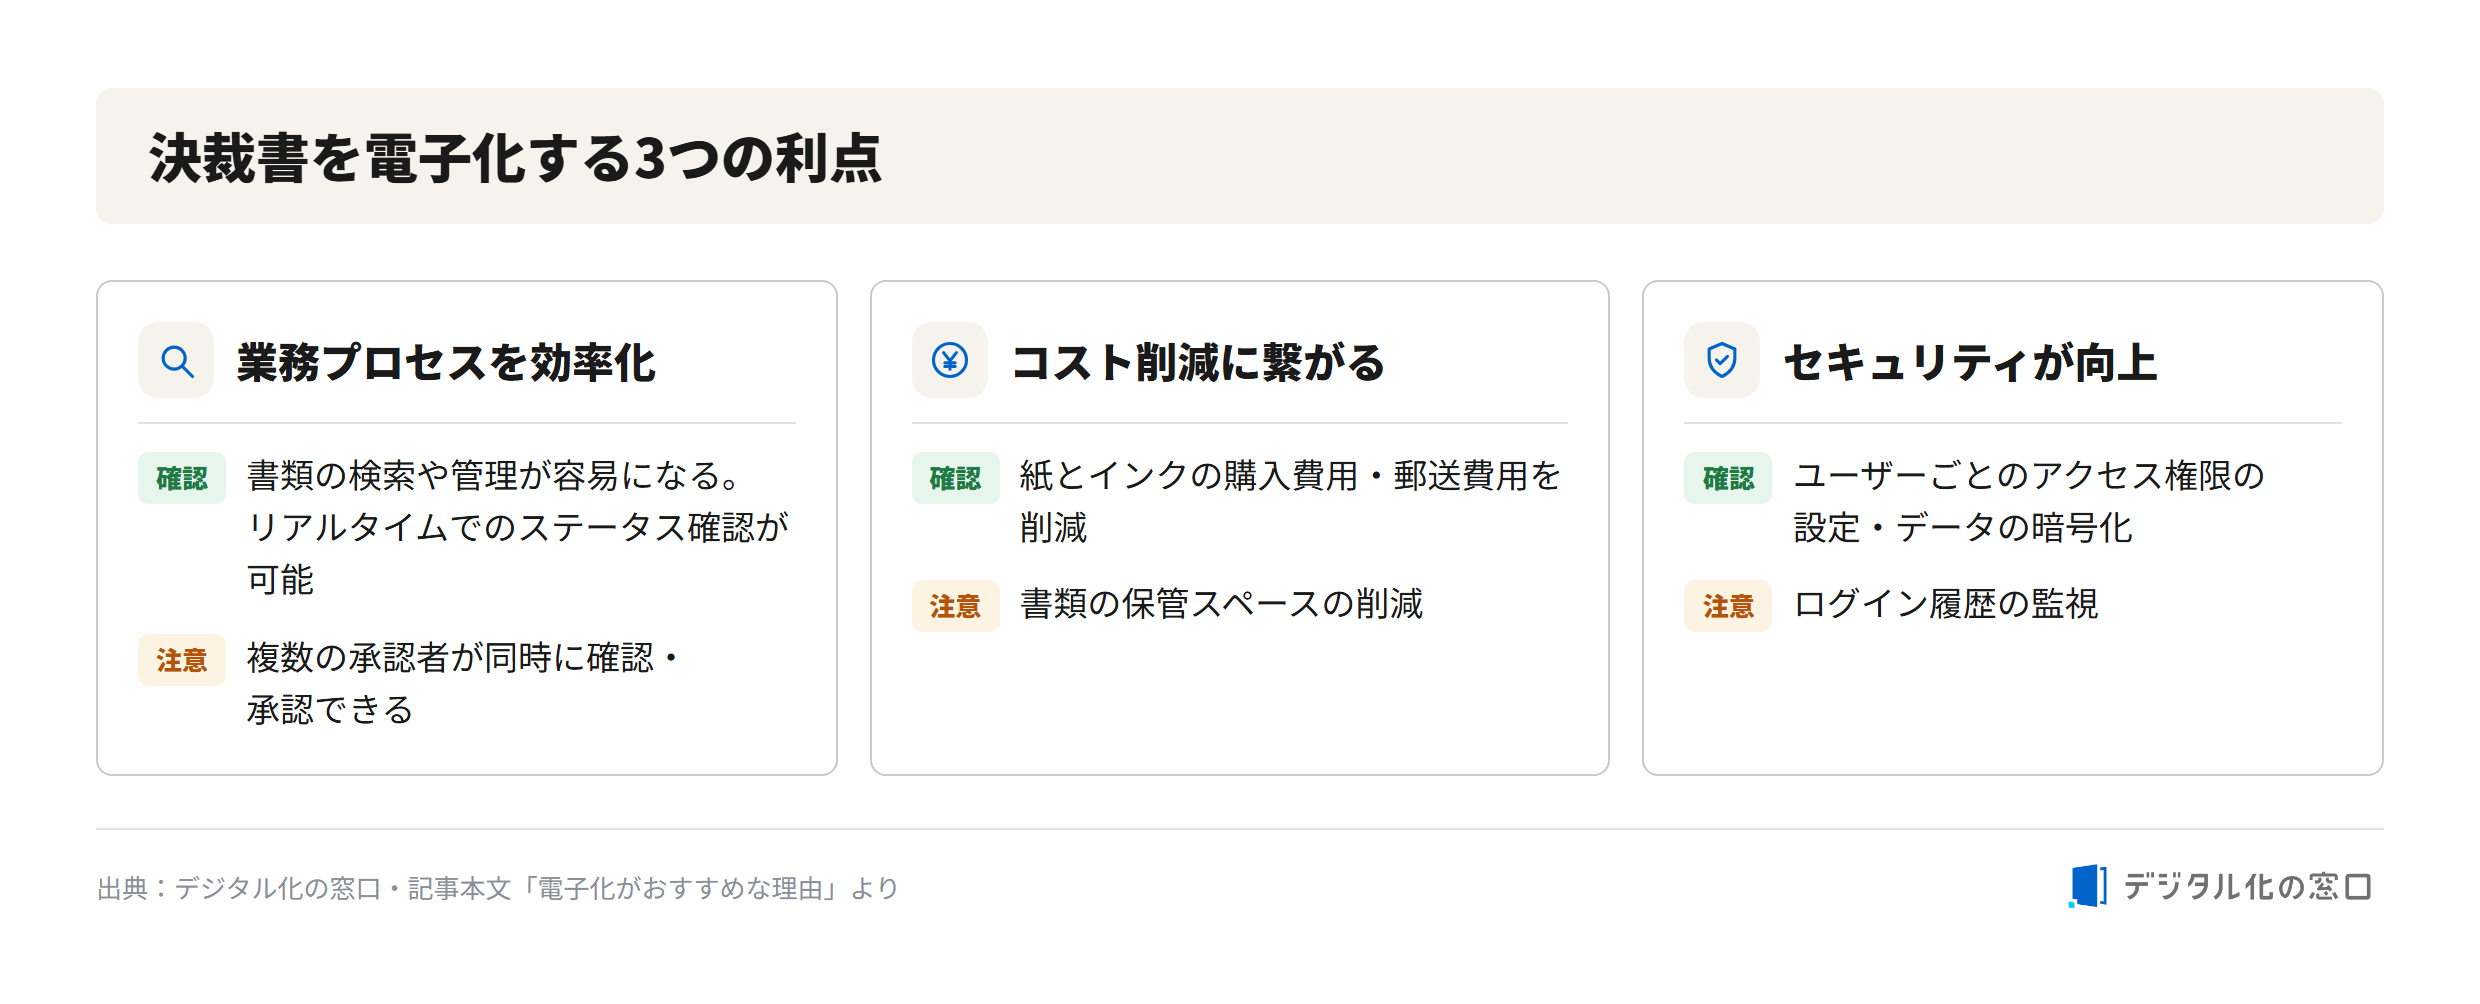
Task: Click the text 書類の保管スペースの削減
Action: pyautogui.click(x=1222, y=604)
